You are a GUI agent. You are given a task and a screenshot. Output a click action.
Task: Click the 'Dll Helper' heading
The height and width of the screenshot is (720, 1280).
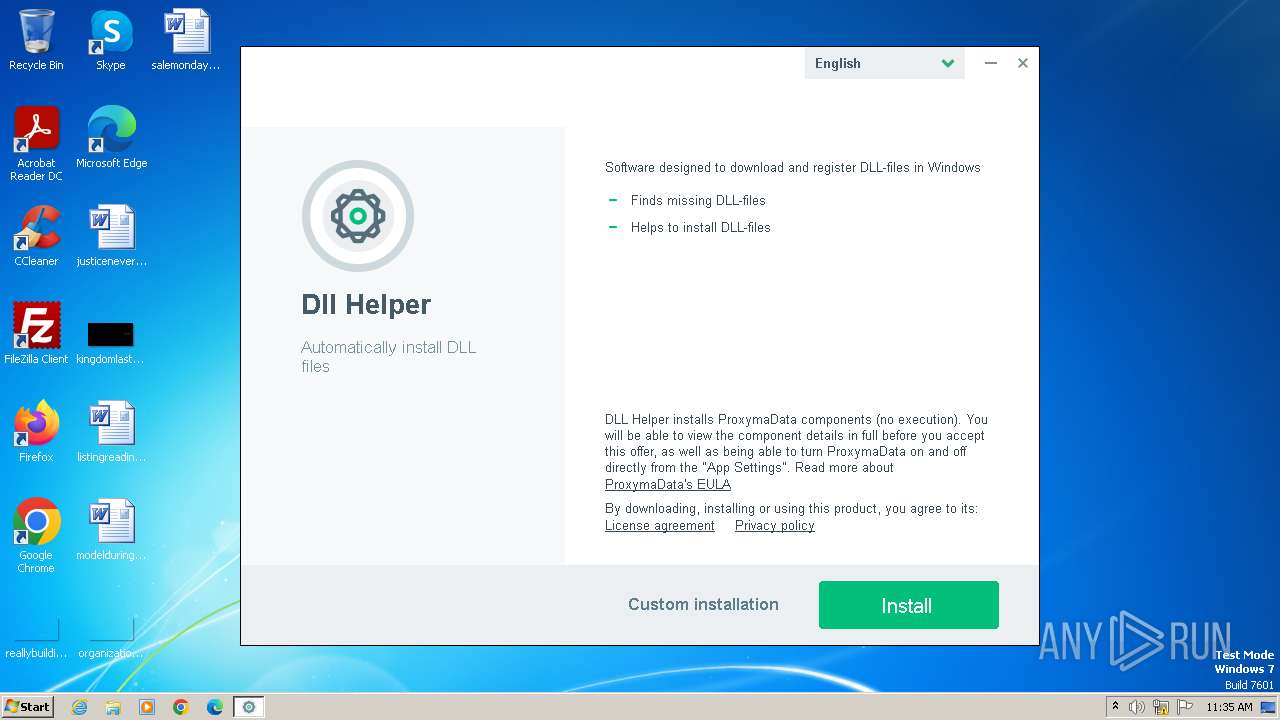(x=366, y=305)
